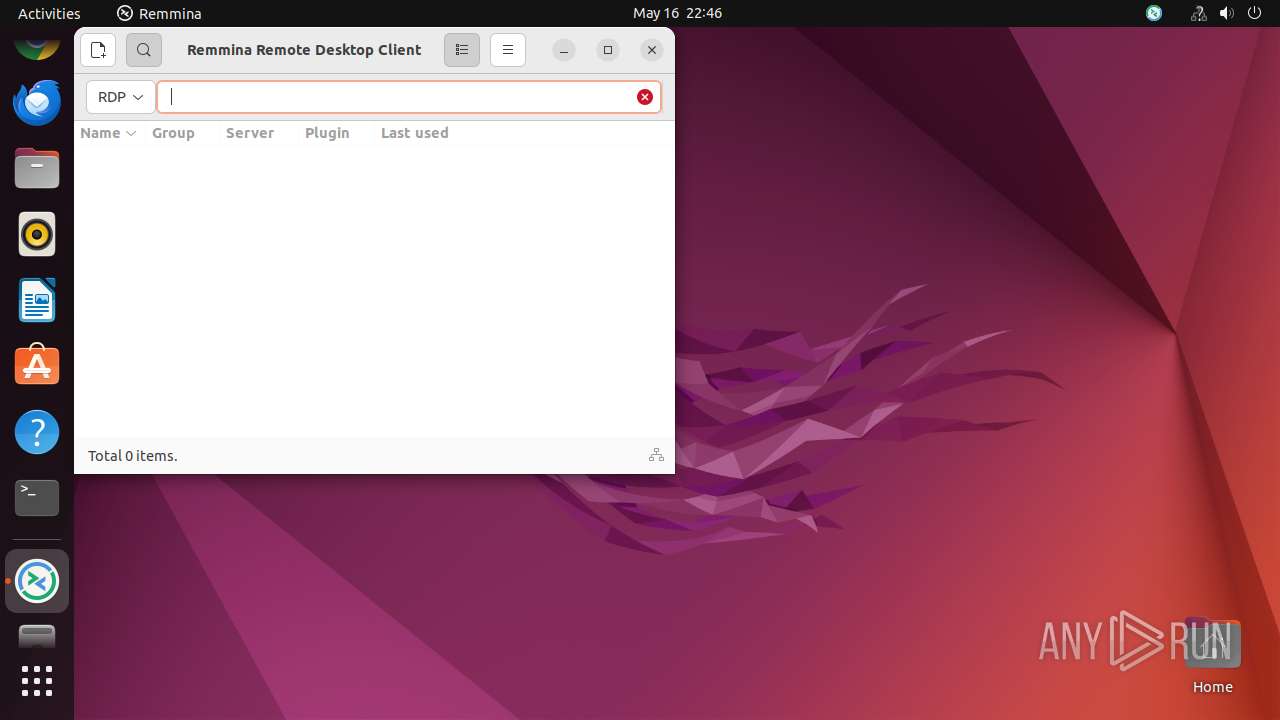Open LibreOffice Writer from the dock

37,300
